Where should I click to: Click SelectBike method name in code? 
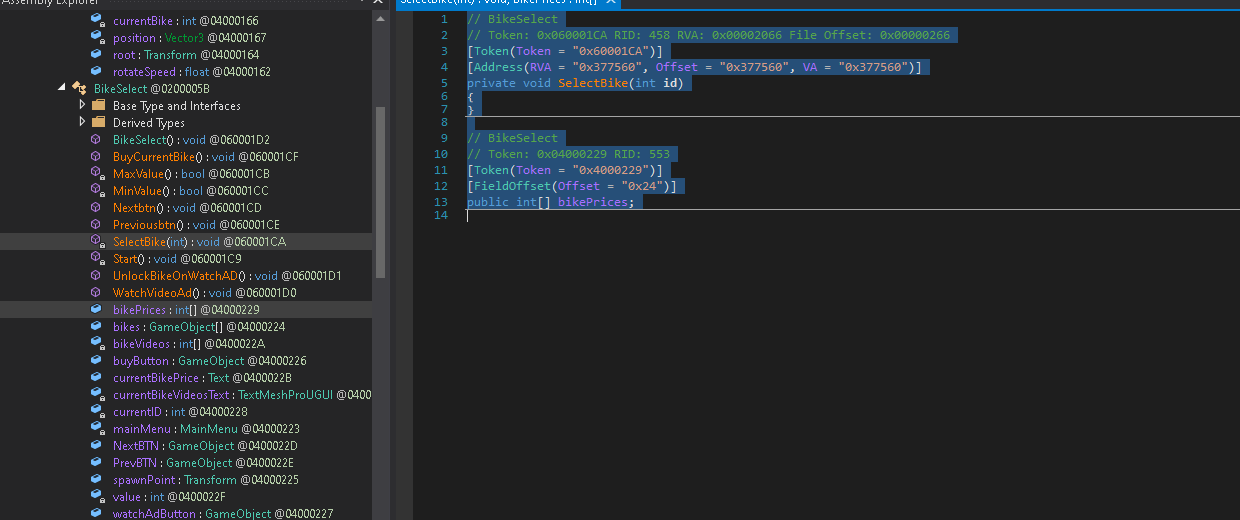pyautogui.click(x=594, y=83)
